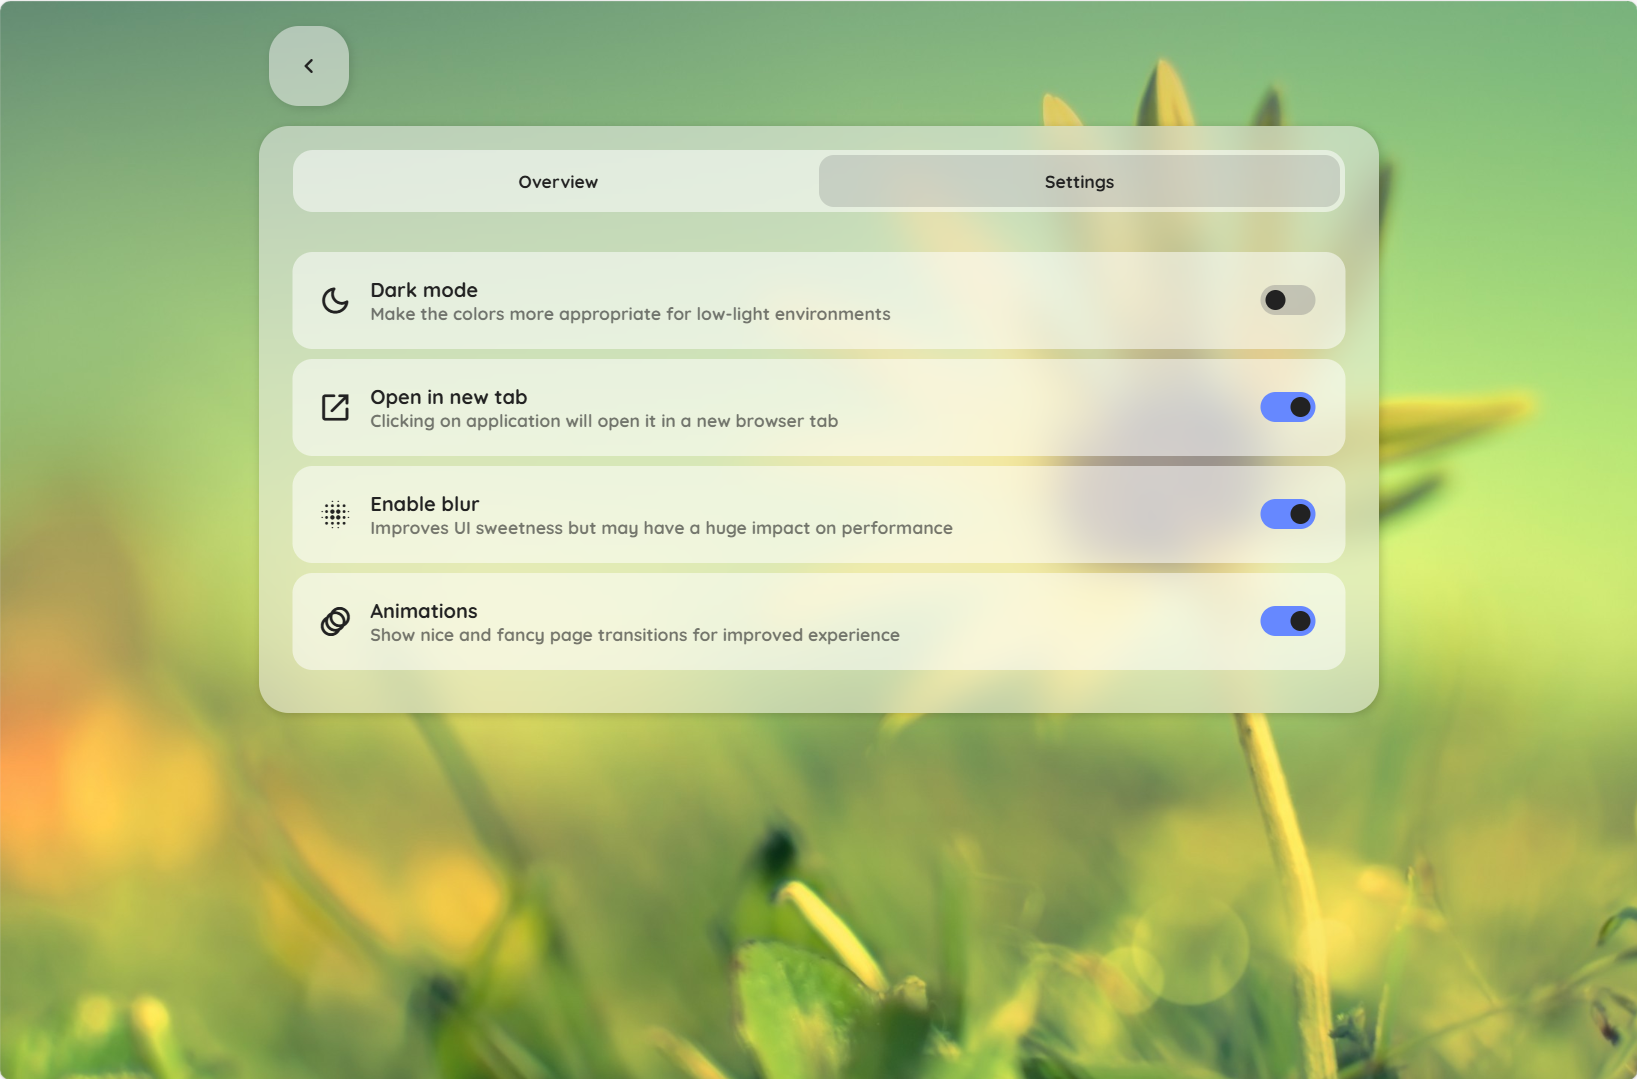1637x1079 pixels.
Task: Turn off the Open in new tab switch
Action: point(1287,407)
